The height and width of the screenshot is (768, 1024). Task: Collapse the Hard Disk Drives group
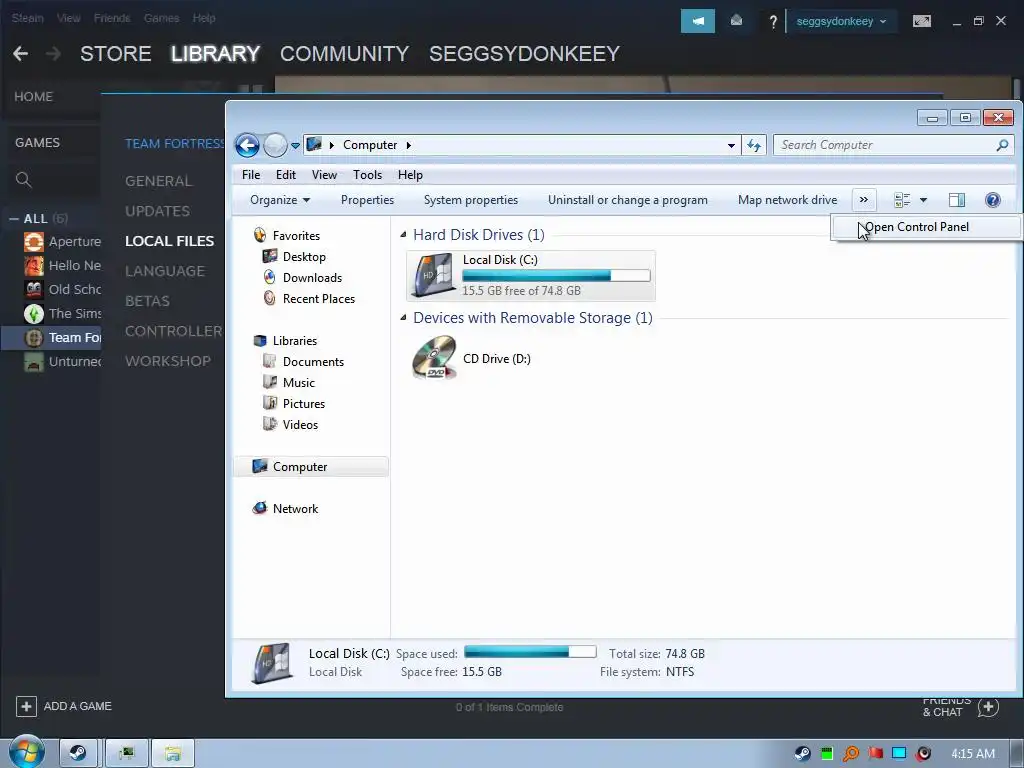403,234
